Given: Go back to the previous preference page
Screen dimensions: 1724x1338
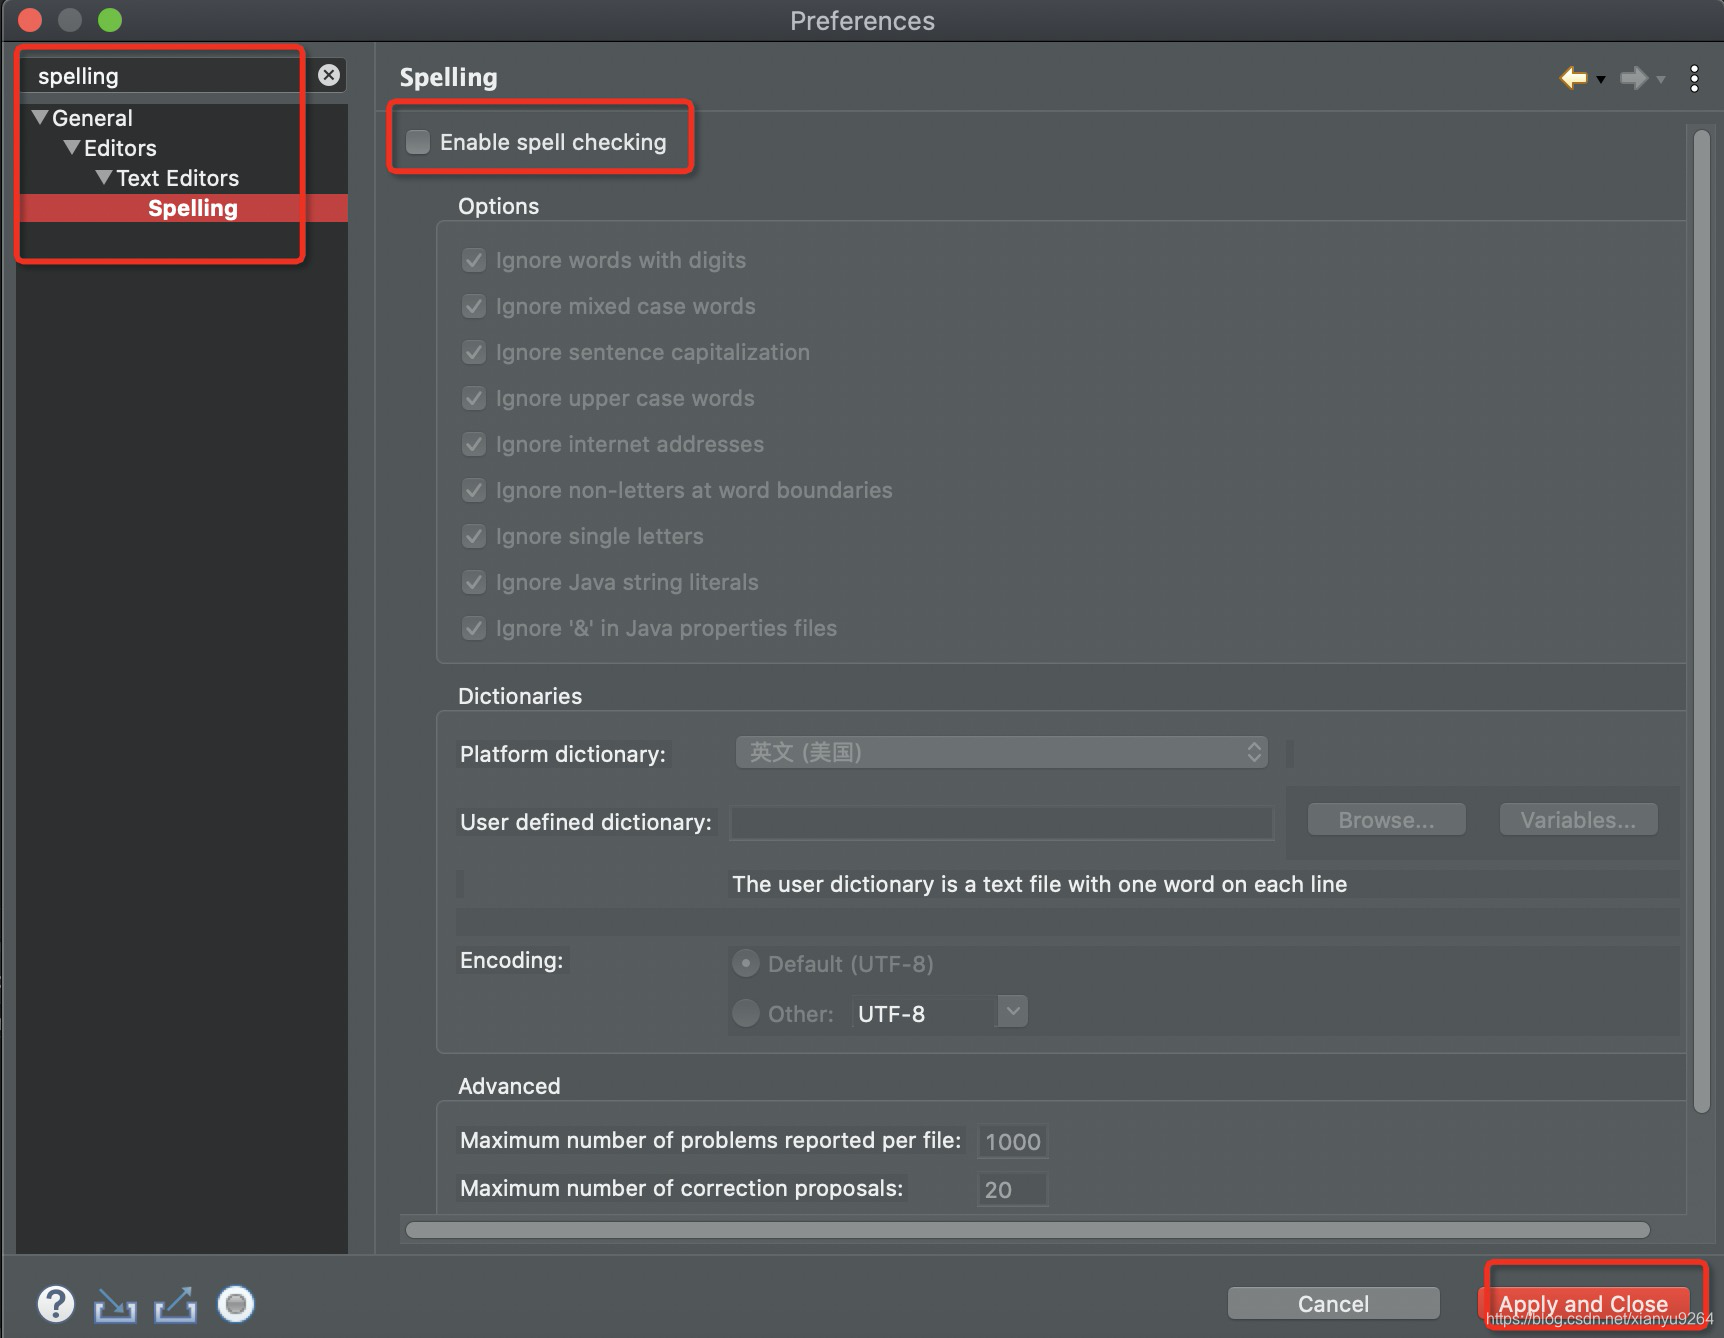Looking at the screenshot, I should [1574, 77].
